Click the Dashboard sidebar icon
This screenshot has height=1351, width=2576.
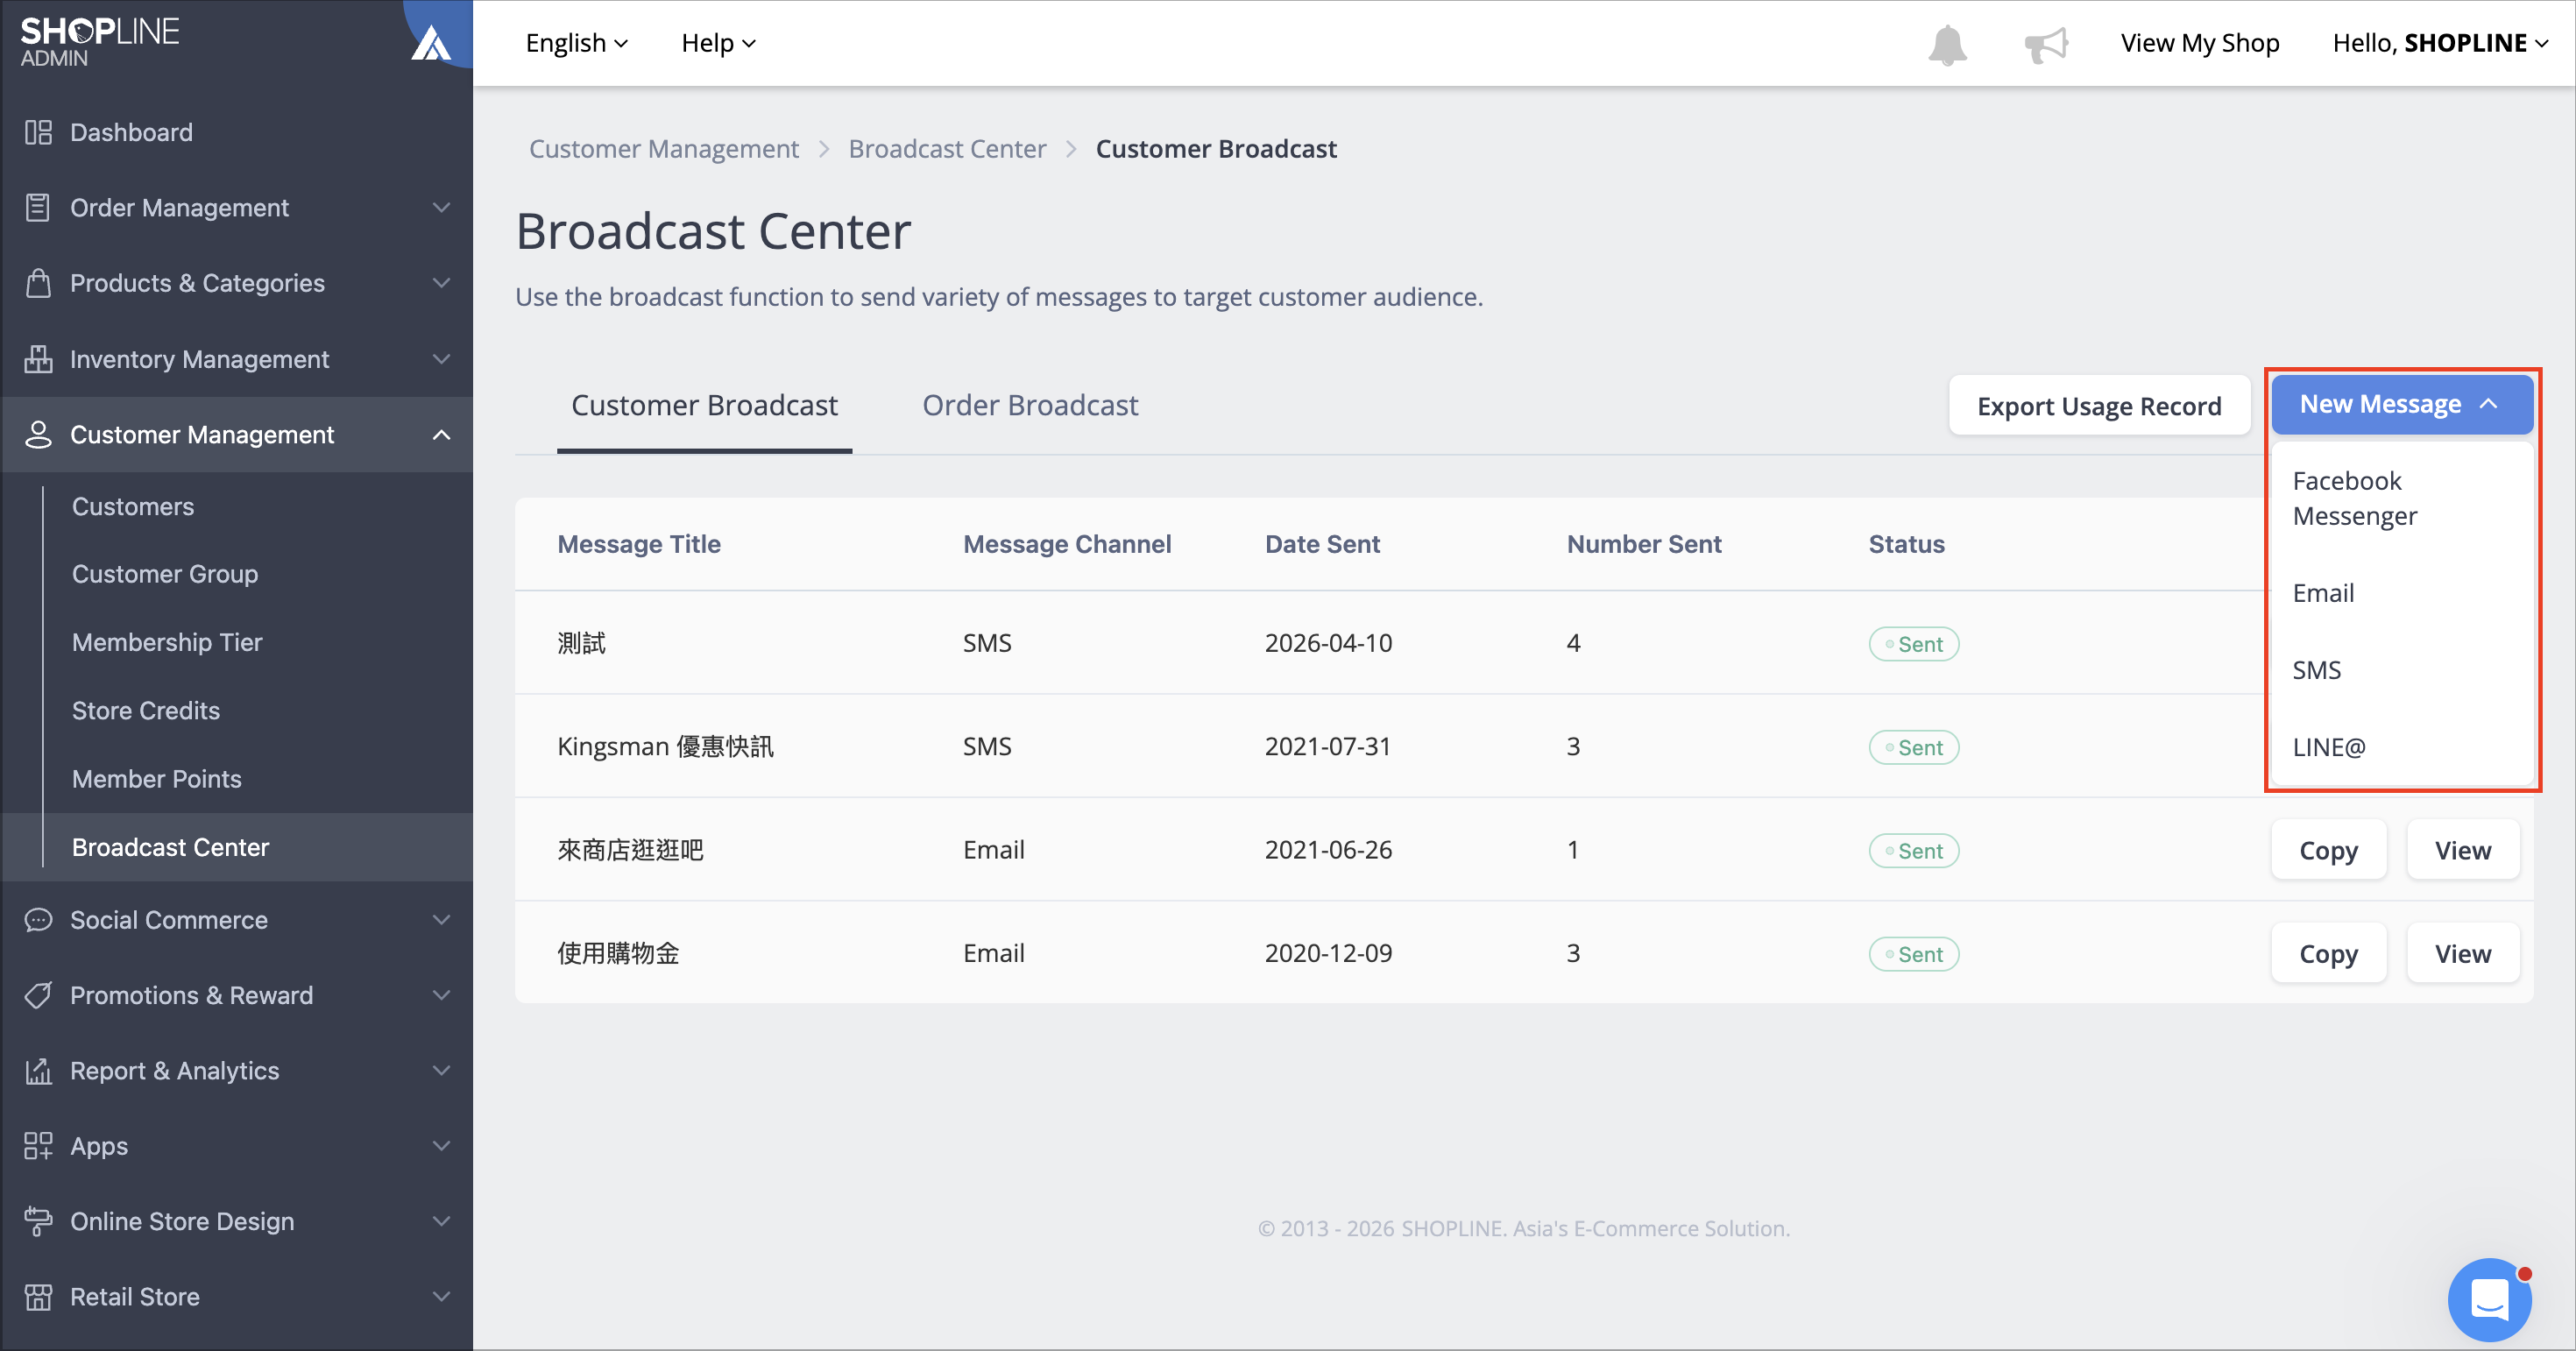click(x=38, y=132)
